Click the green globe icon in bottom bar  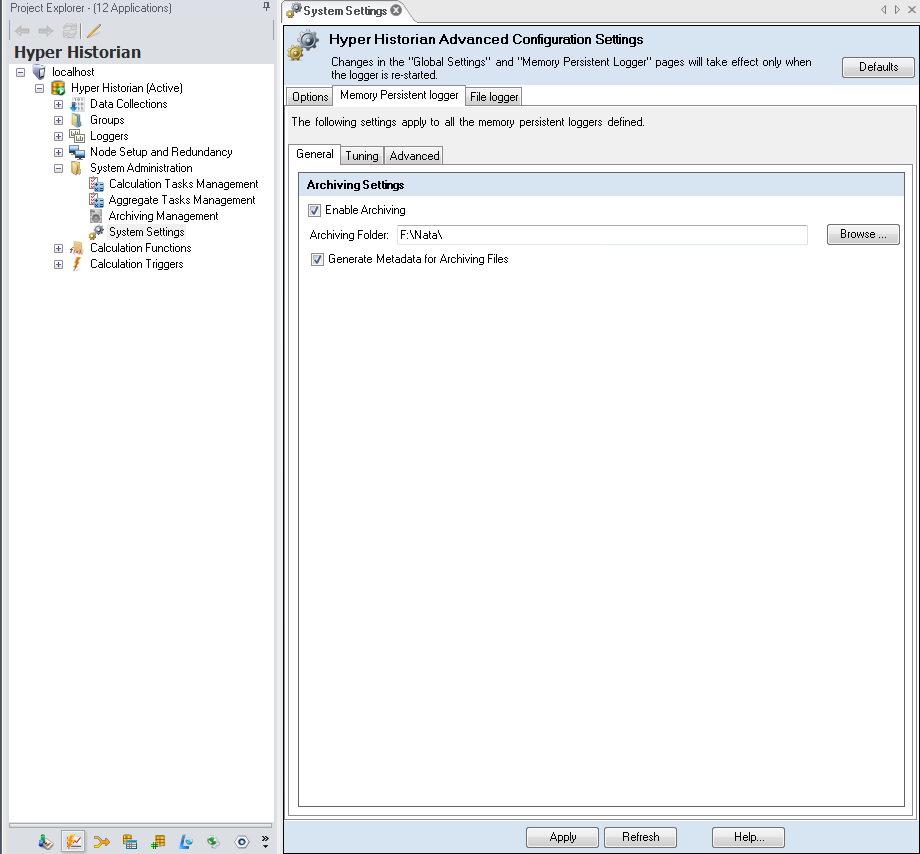point(213,842)
